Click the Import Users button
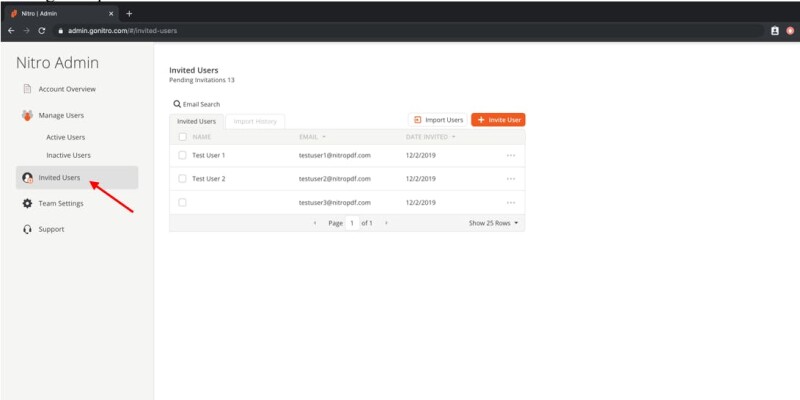Viewport: 800px width, 400px height. [438, 120]
